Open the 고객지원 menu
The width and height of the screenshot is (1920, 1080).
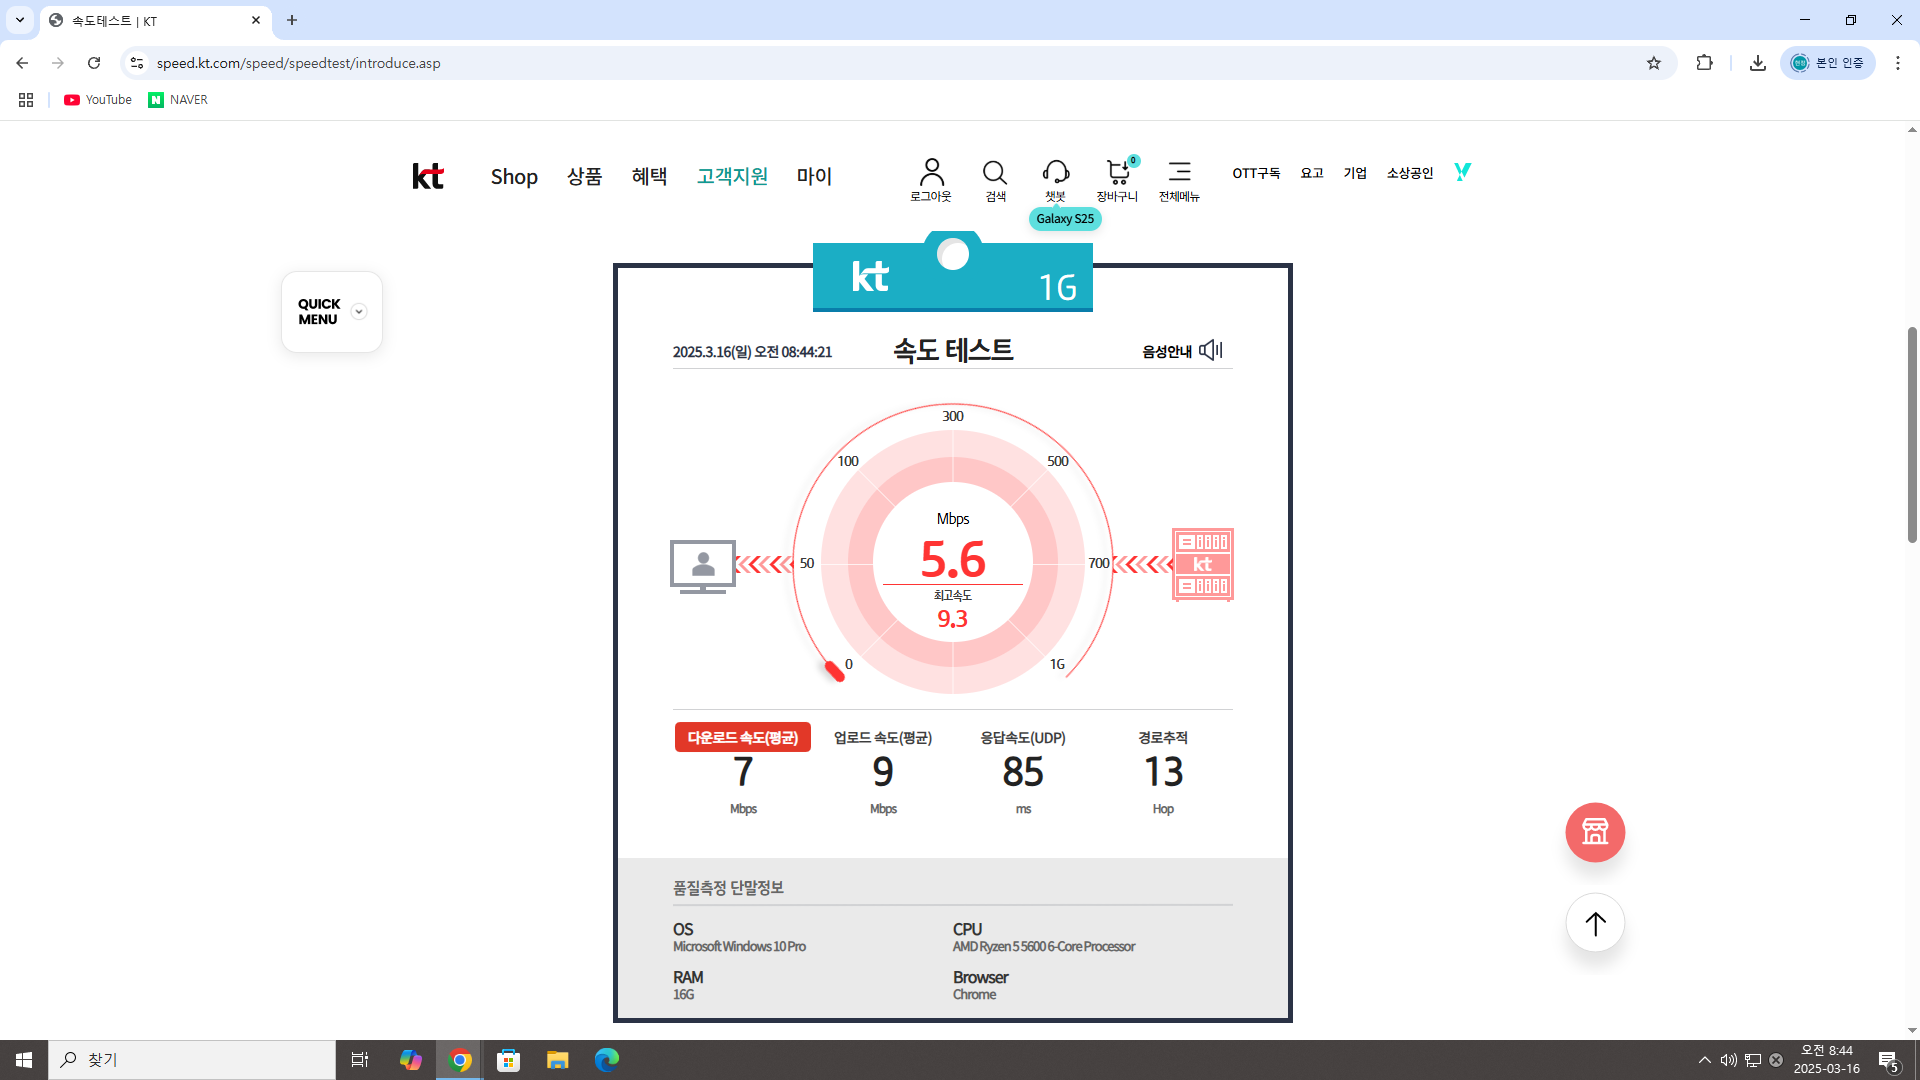click(733, 176)
